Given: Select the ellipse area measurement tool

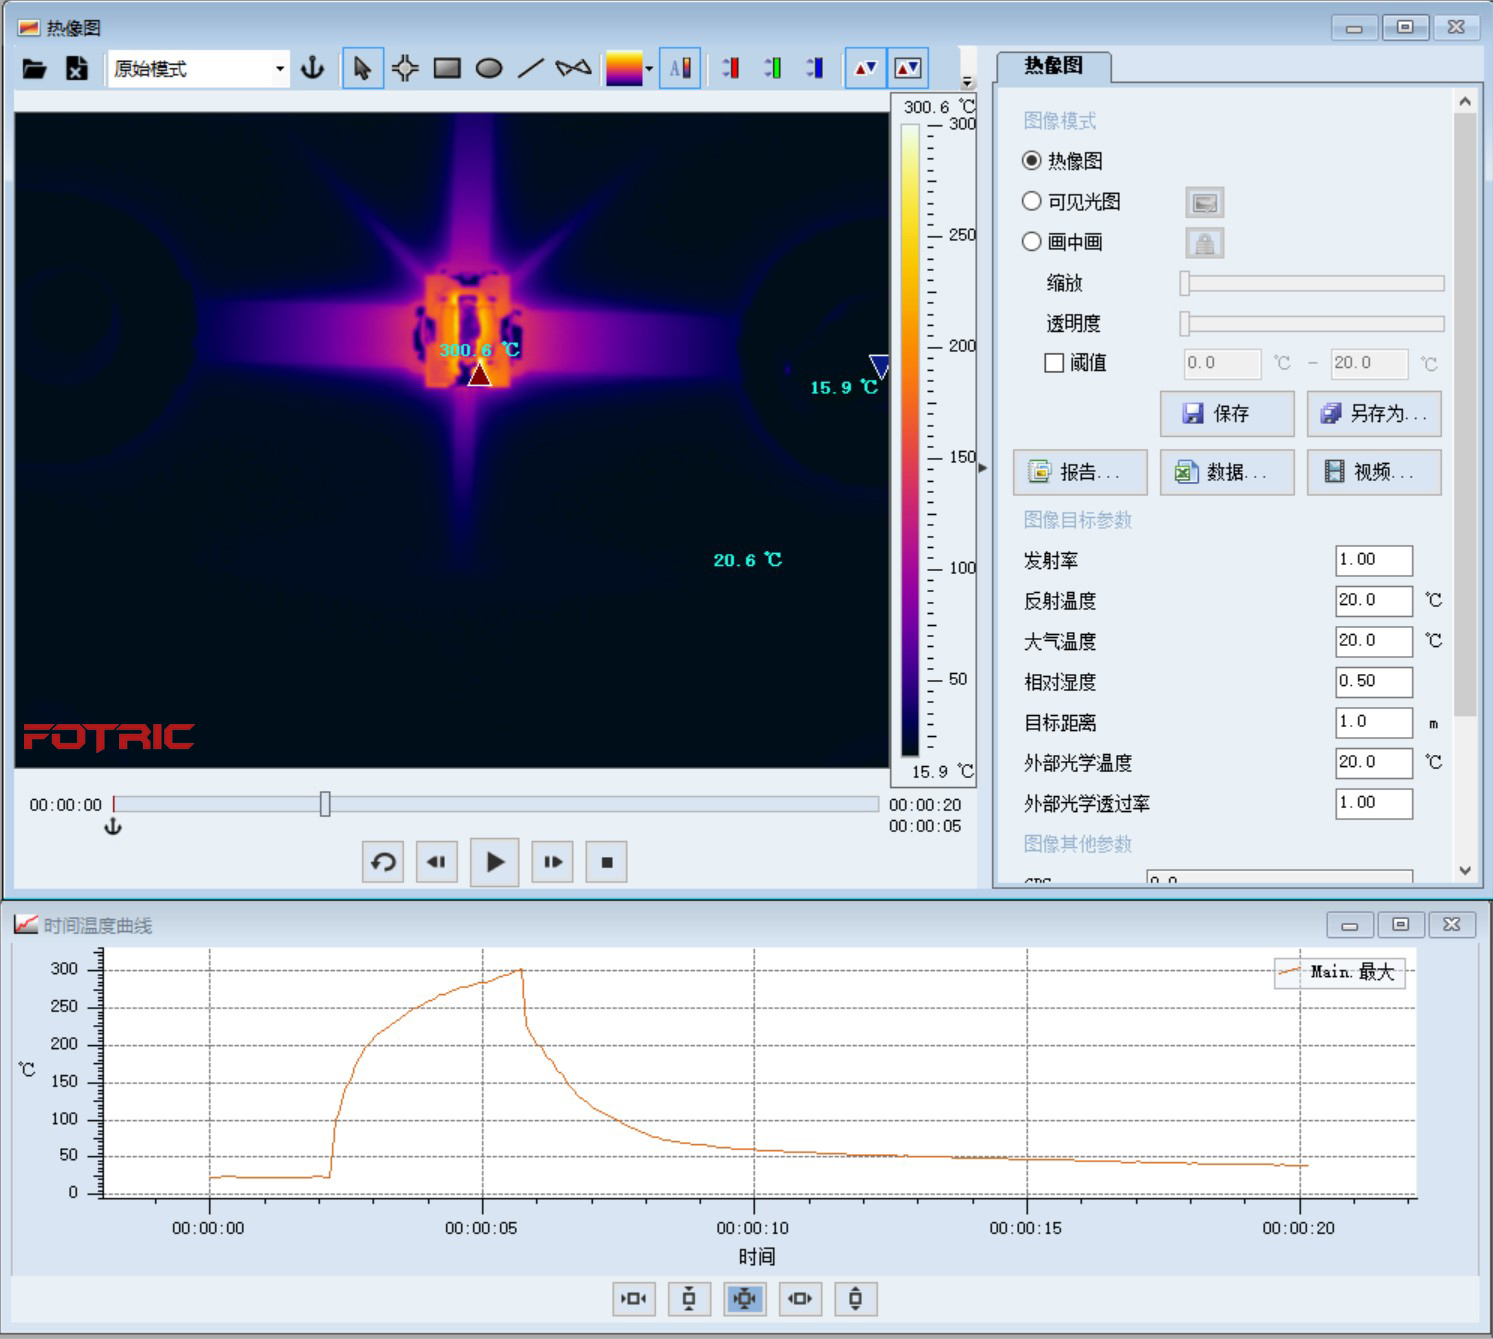Looking at the screenshot, I should [489, 69].
